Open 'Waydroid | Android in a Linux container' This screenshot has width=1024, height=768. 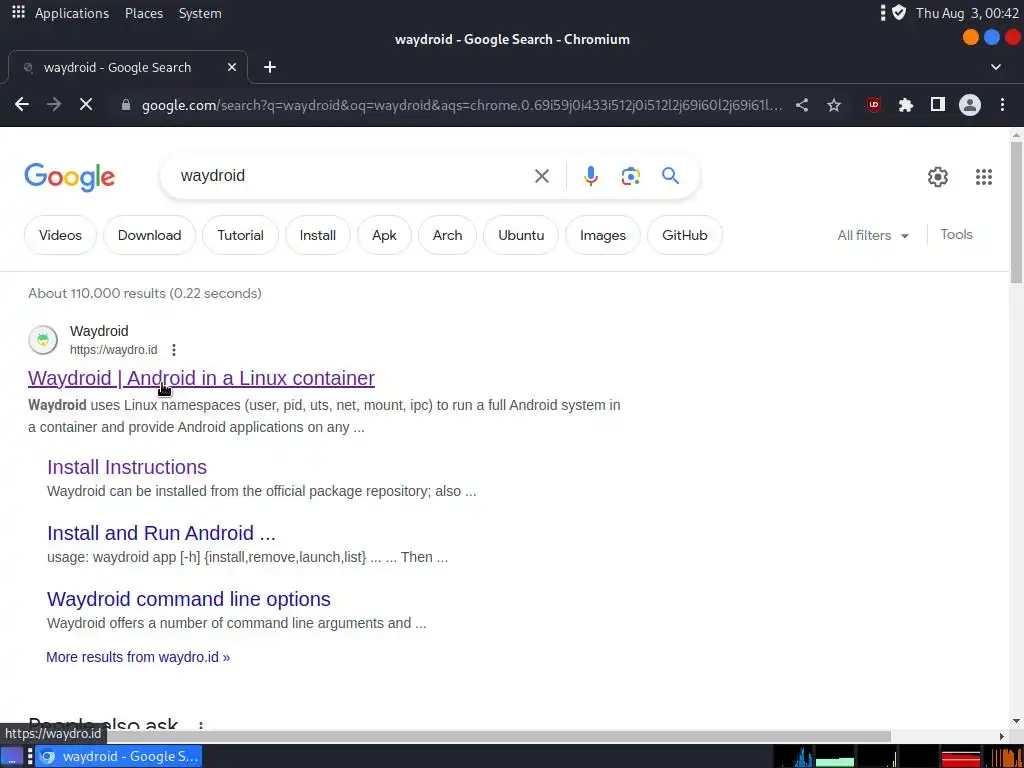201,378
